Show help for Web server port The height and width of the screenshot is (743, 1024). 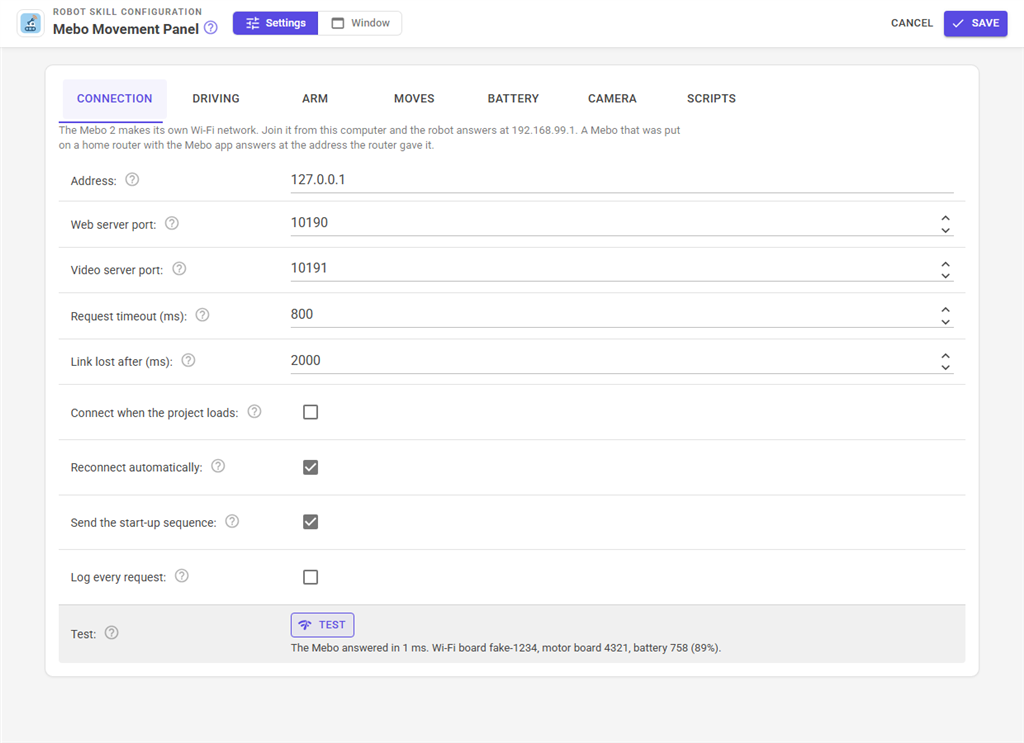coord(172,223)
